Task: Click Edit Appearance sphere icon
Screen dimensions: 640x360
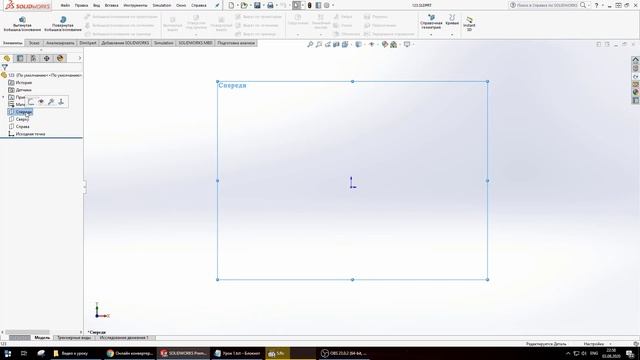Action: click(384, 44)
